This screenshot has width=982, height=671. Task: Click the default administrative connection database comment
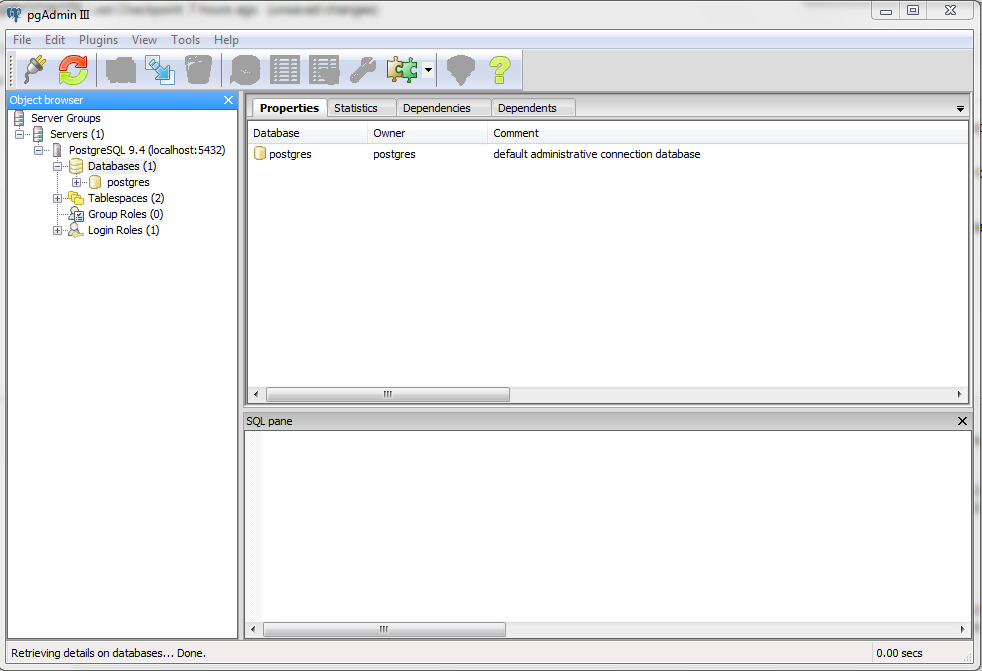pos(596,154)
